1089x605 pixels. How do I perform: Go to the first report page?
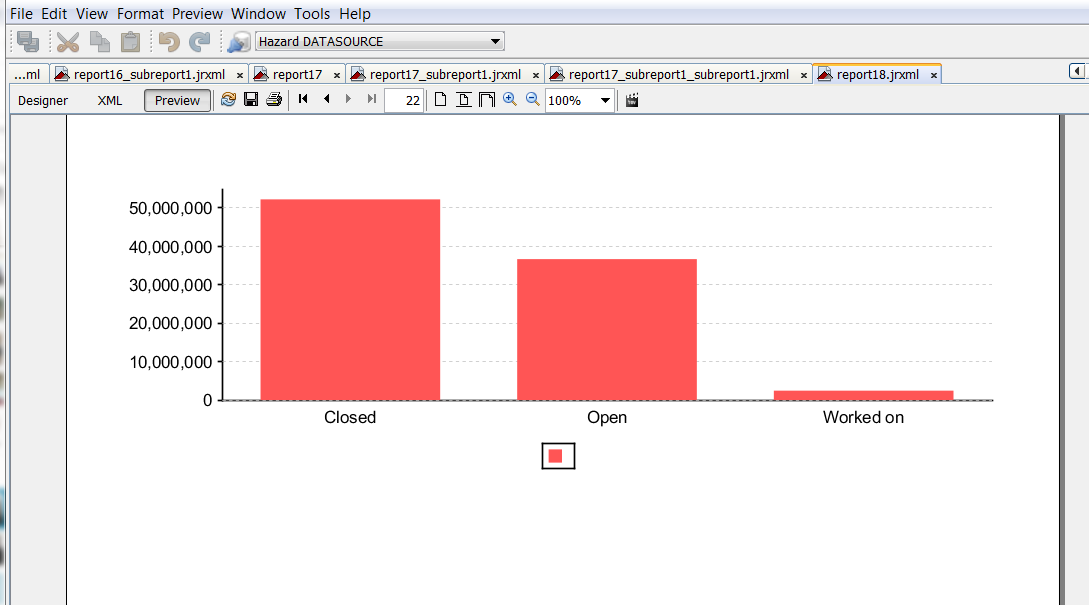coord(303,99)
